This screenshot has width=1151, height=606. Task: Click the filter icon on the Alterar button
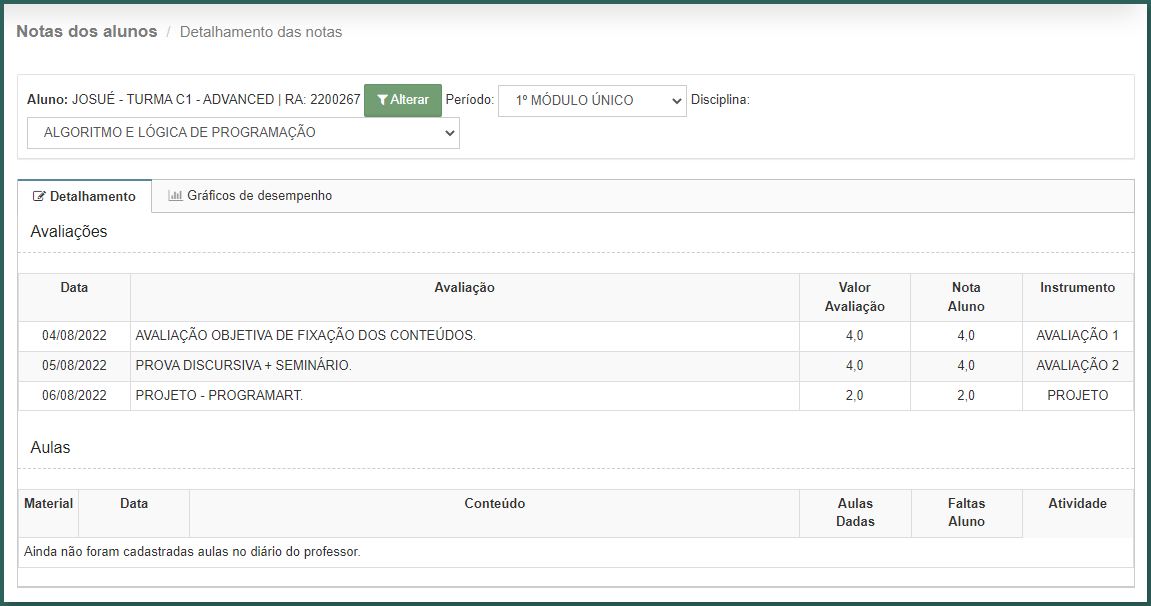382,100
